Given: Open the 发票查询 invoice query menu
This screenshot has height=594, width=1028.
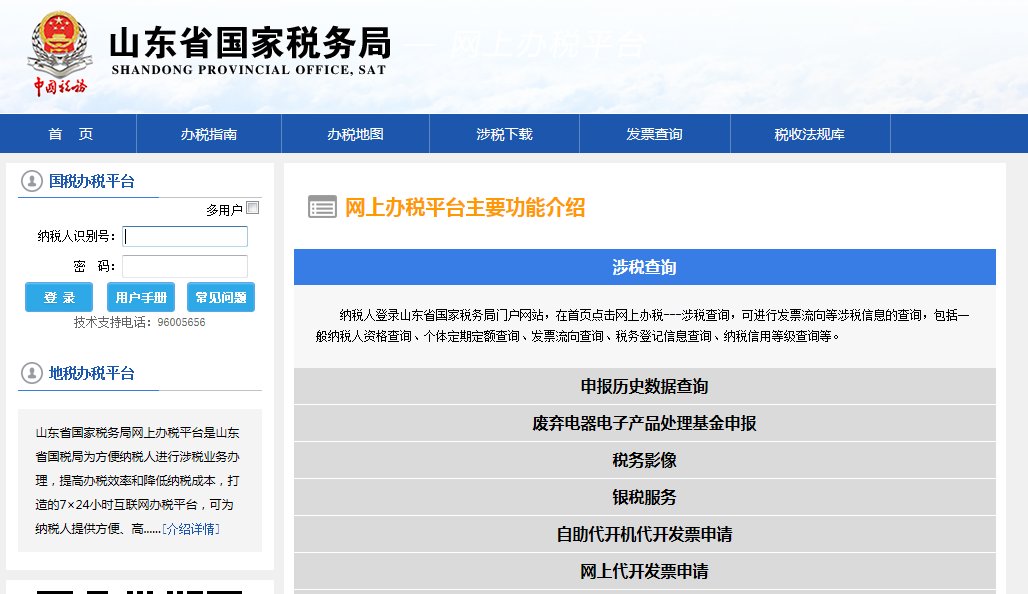Looking at the screenshot, I should (652, 134).
